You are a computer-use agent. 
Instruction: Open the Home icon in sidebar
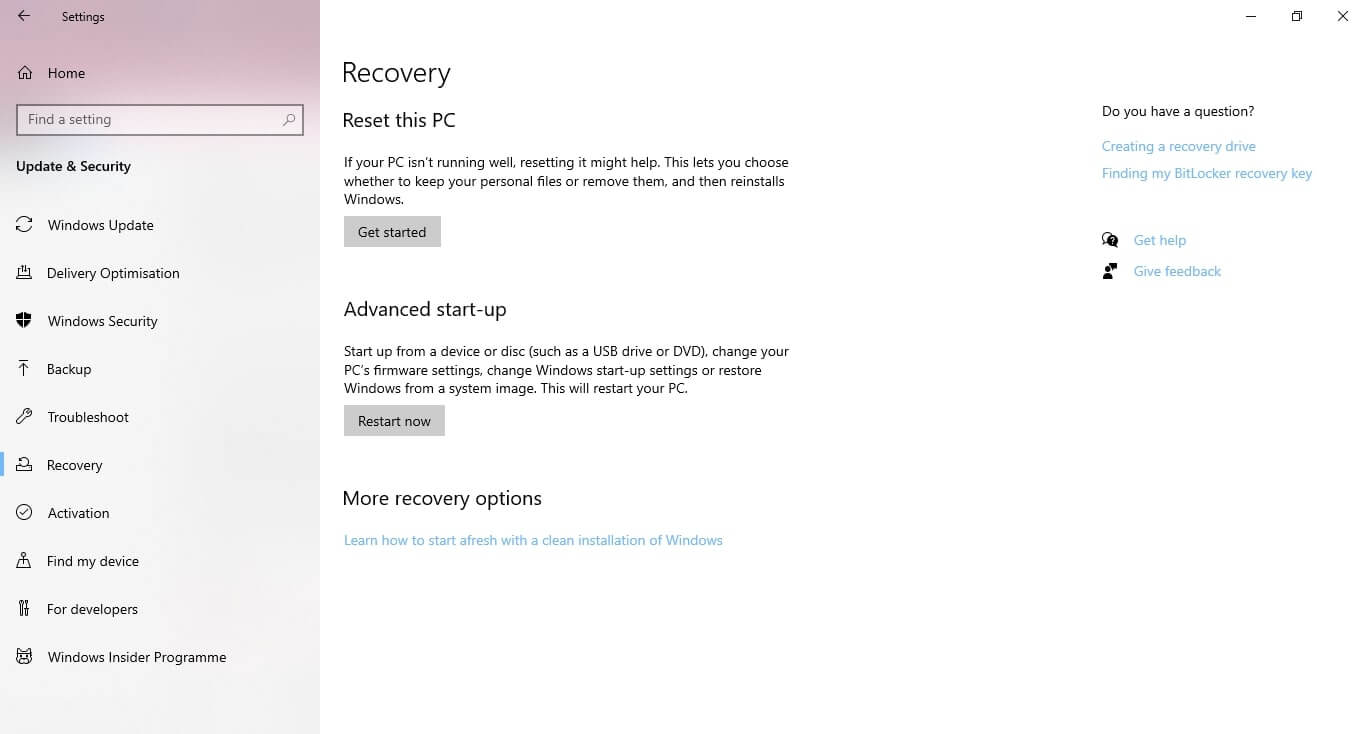[x=25, y=73]
